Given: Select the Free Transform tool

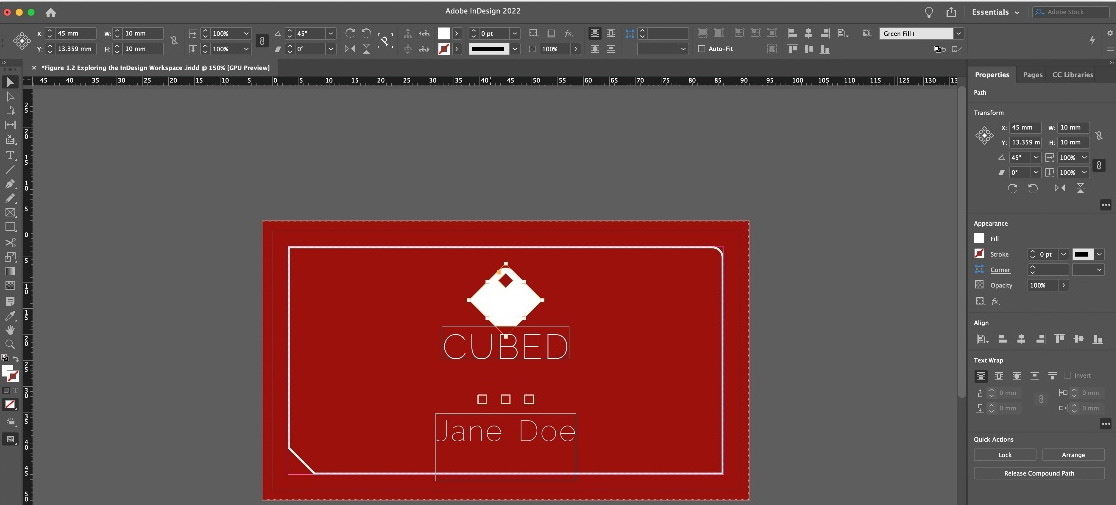Looking at the screenshot, I should coord(10,257).
